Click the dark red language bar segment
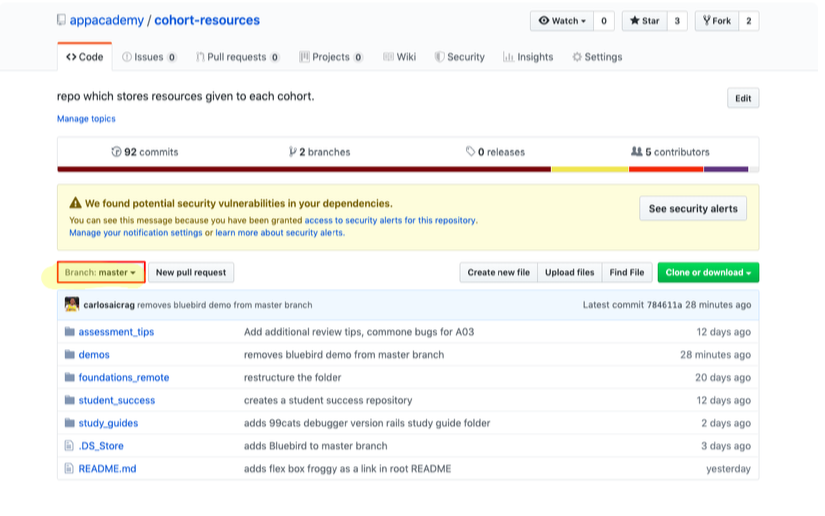 tap(304, 169)
